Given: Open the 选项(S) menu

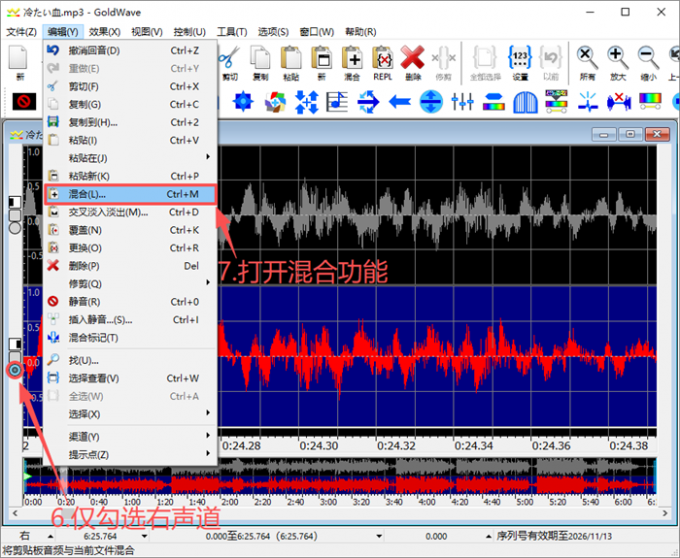Looking at the screenshot, I should [x=273, y=32].
